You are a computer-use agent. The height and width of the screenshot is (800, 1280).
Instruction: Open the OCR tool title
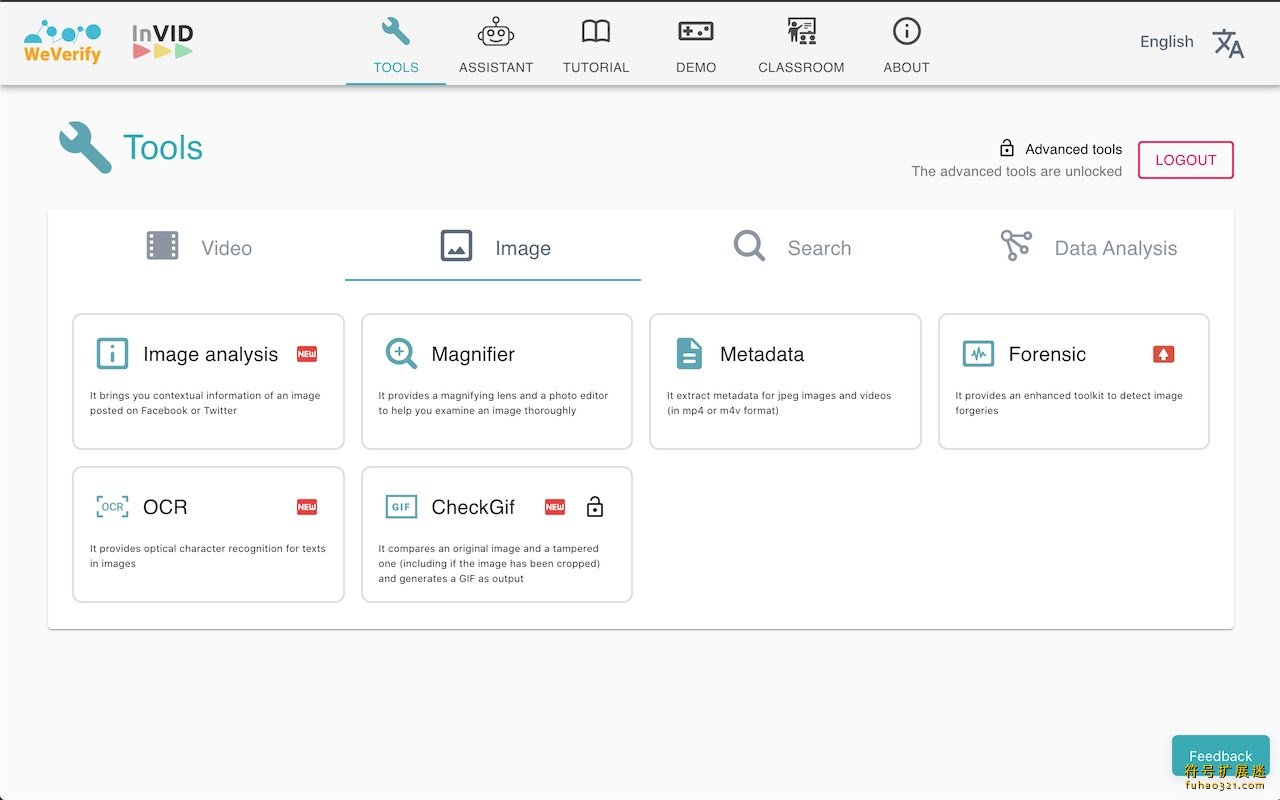pyautogui.click(x=165, y=507)
